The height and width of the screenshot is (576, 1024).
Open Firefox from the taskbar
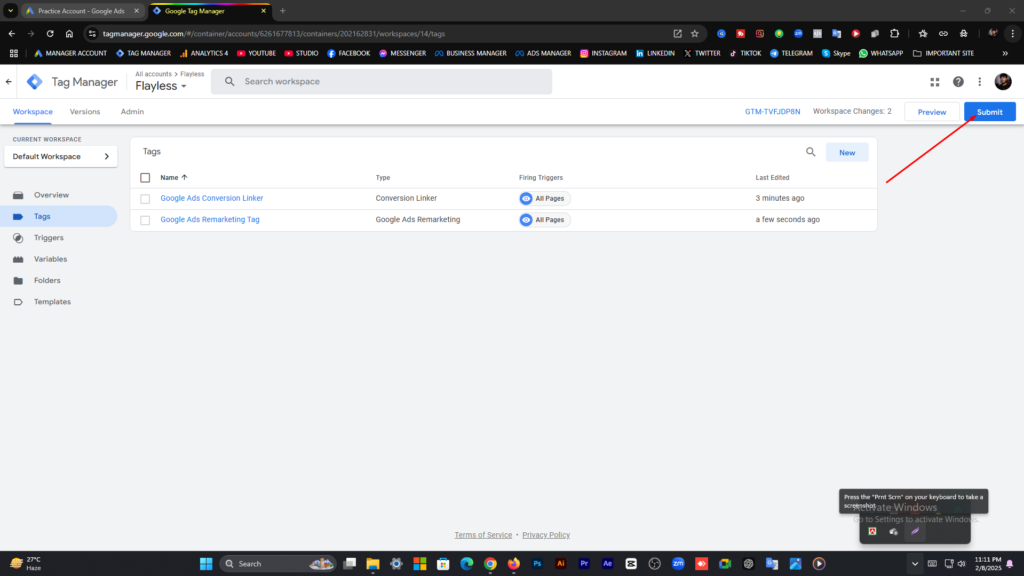click(x=514, y=564)
